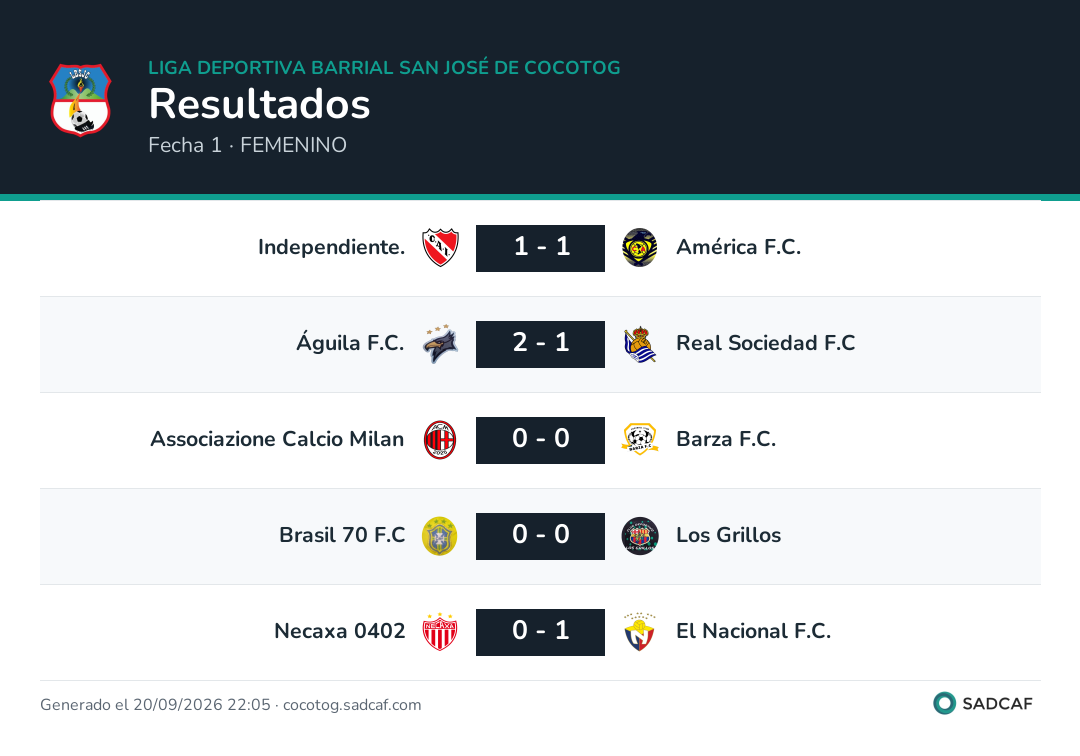
Task: Click the Necaxa 0402 striped crest
Action: click(x=440, y=631)
